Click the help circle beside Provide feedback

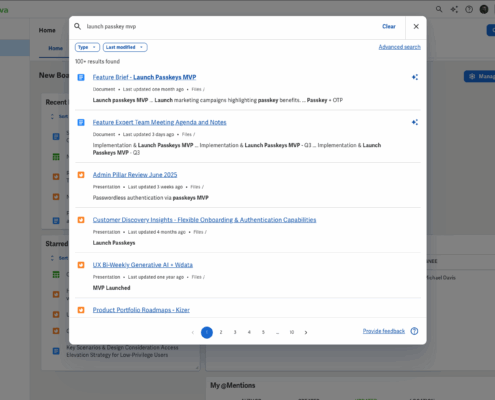tap(414, 331)
